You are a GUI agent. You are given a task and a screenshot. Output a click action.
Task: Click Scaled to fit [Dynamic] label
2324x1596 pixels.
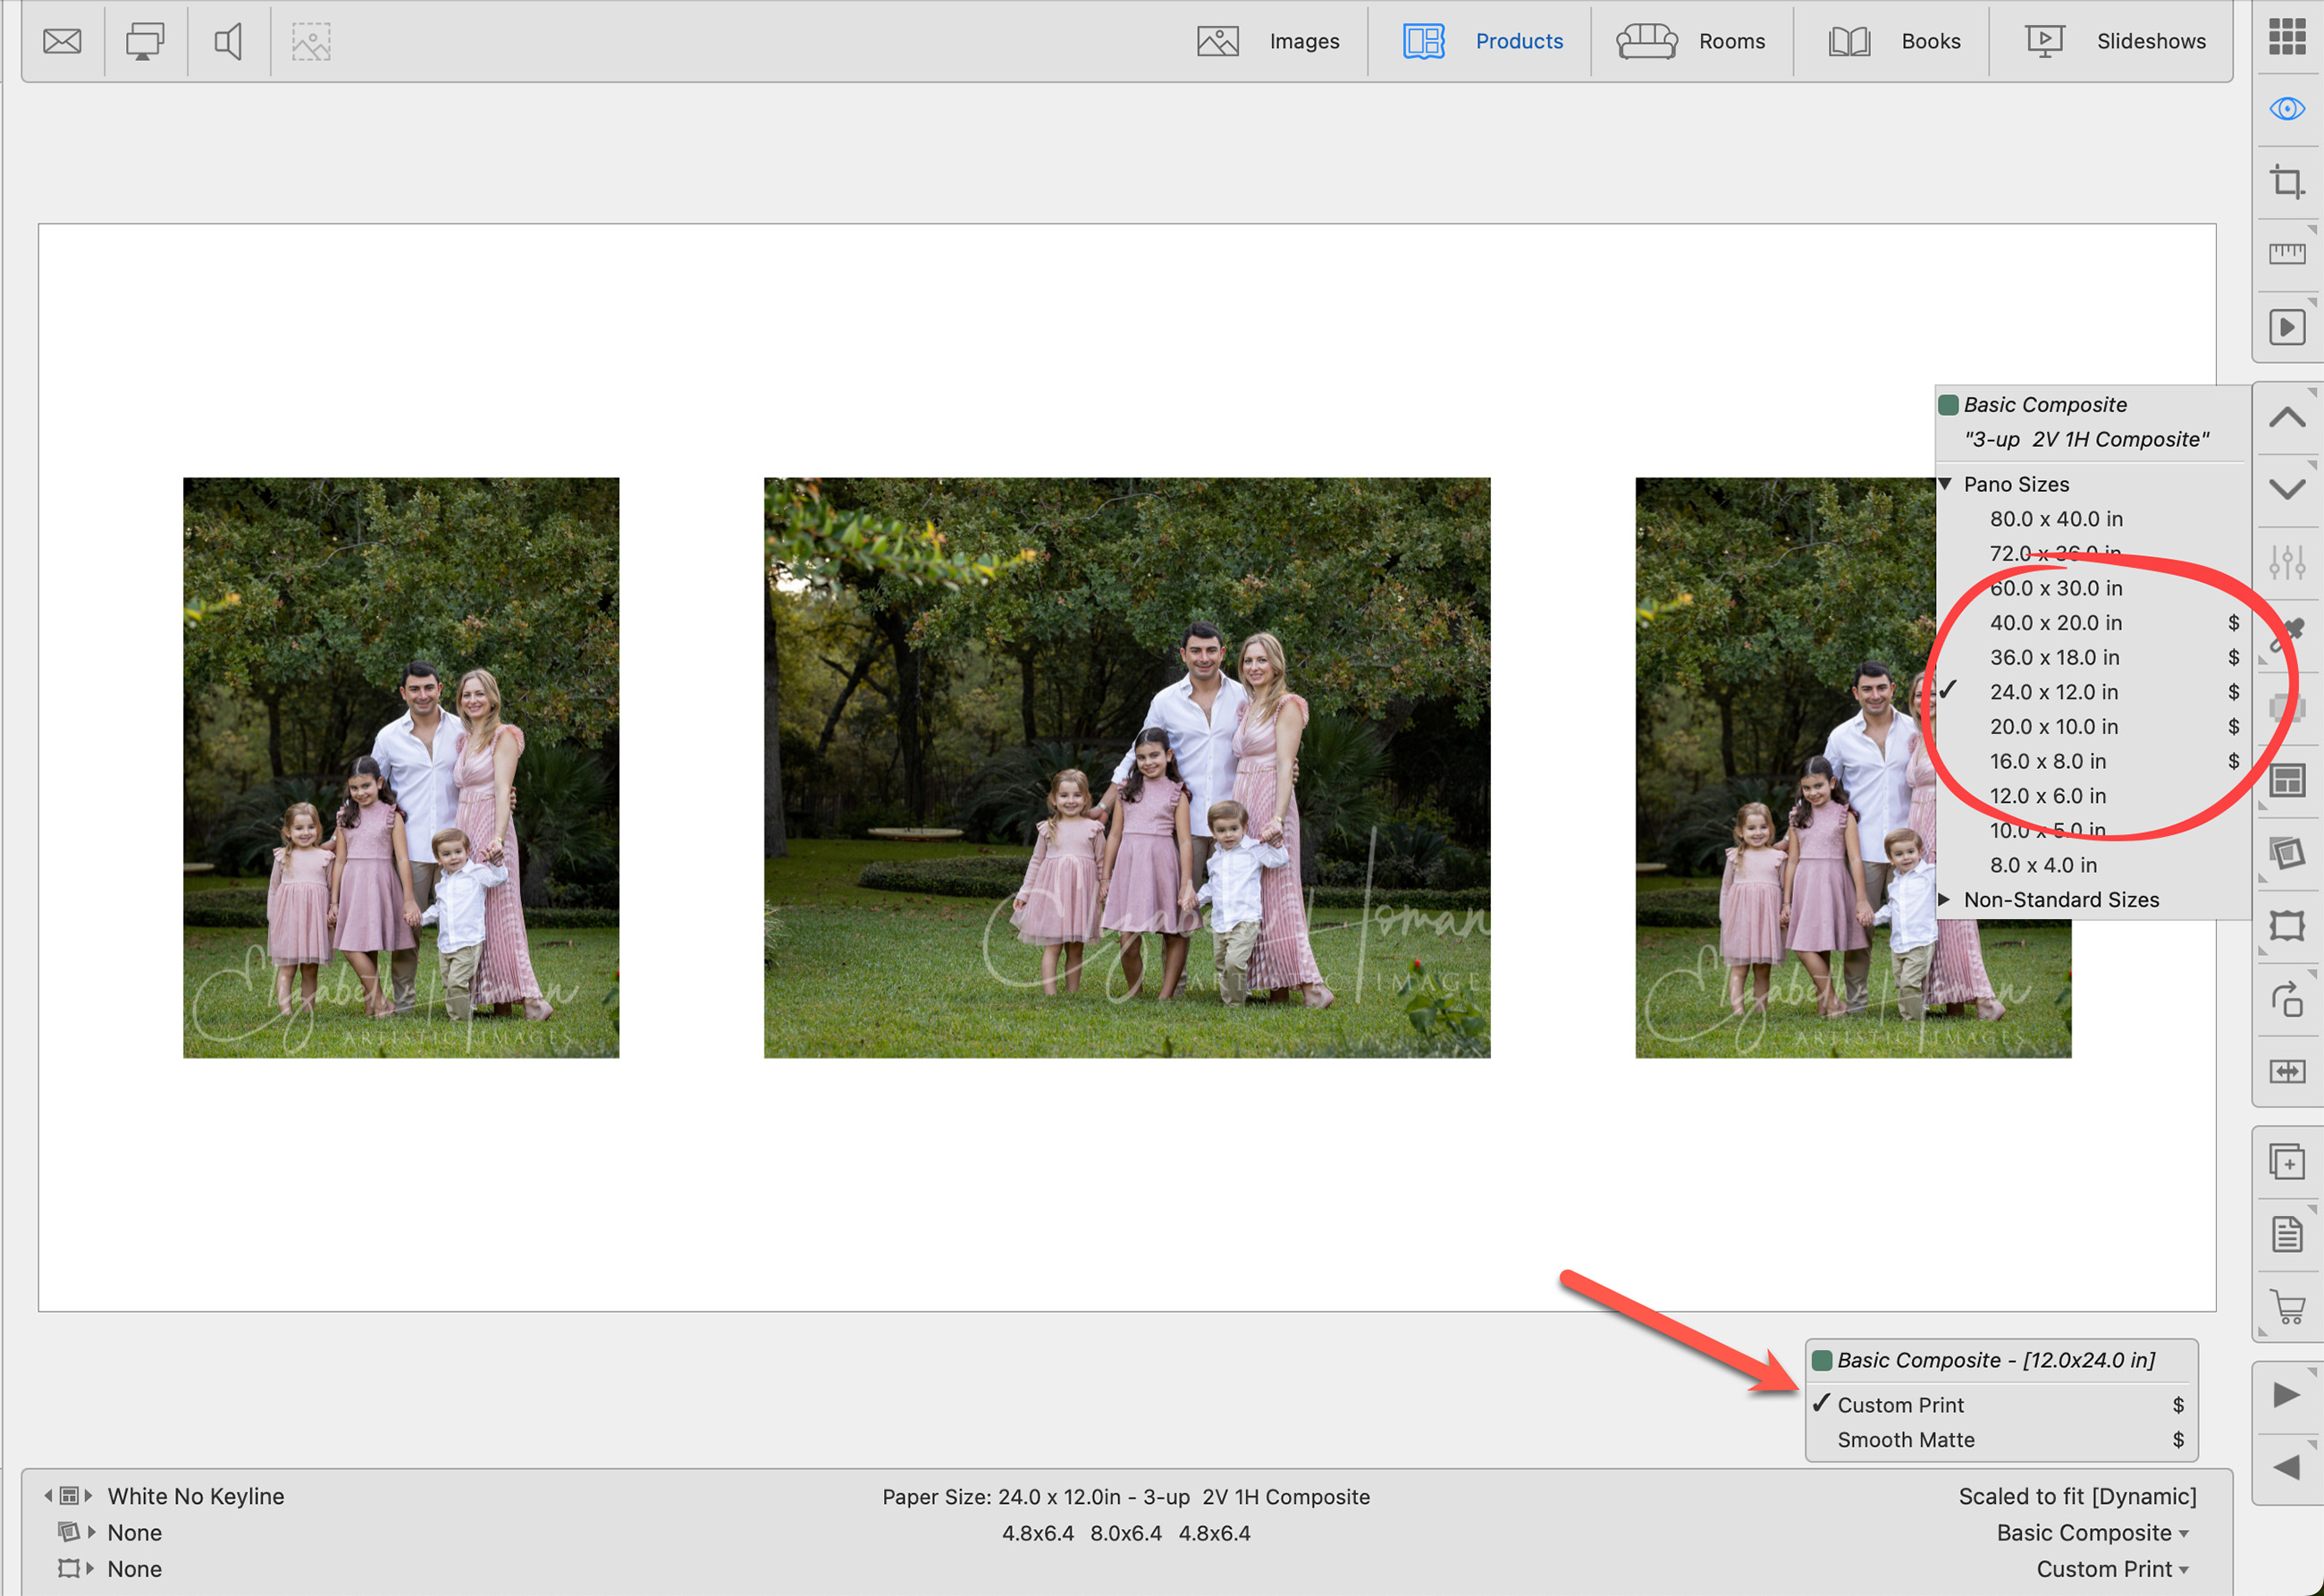click(2077, 1496)
